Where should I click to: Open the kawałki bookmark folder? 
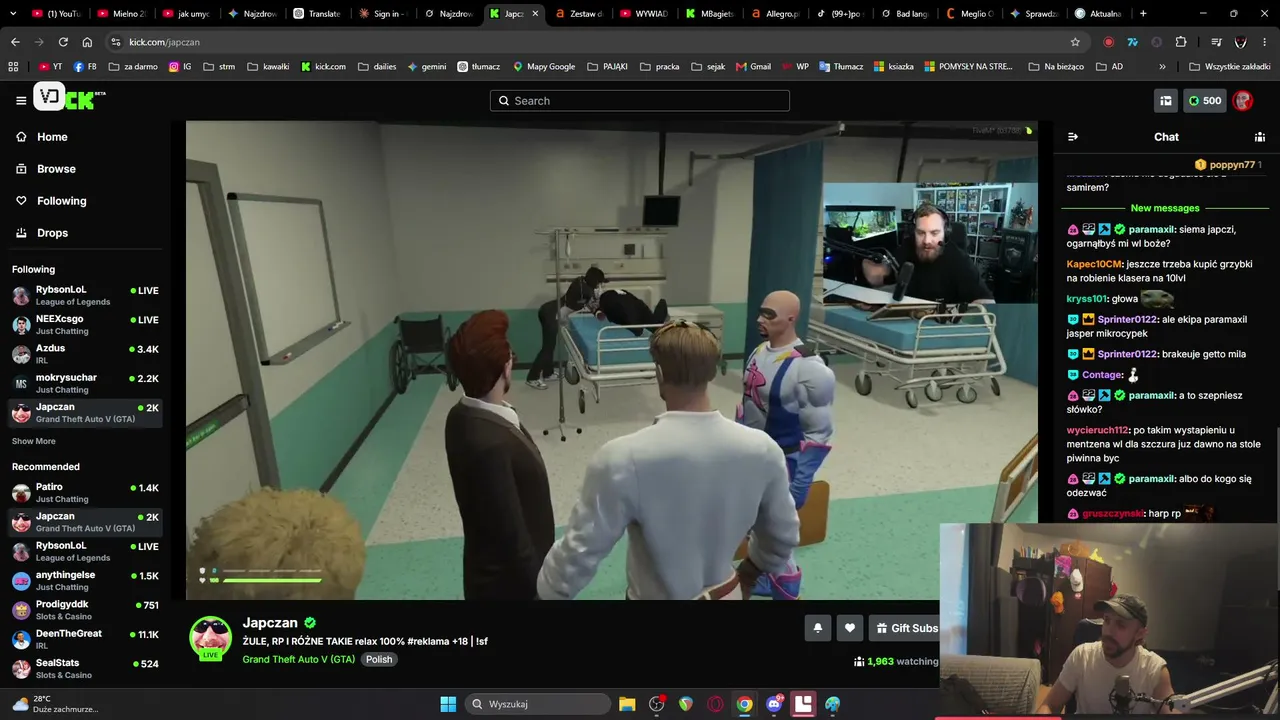[268, 67]
